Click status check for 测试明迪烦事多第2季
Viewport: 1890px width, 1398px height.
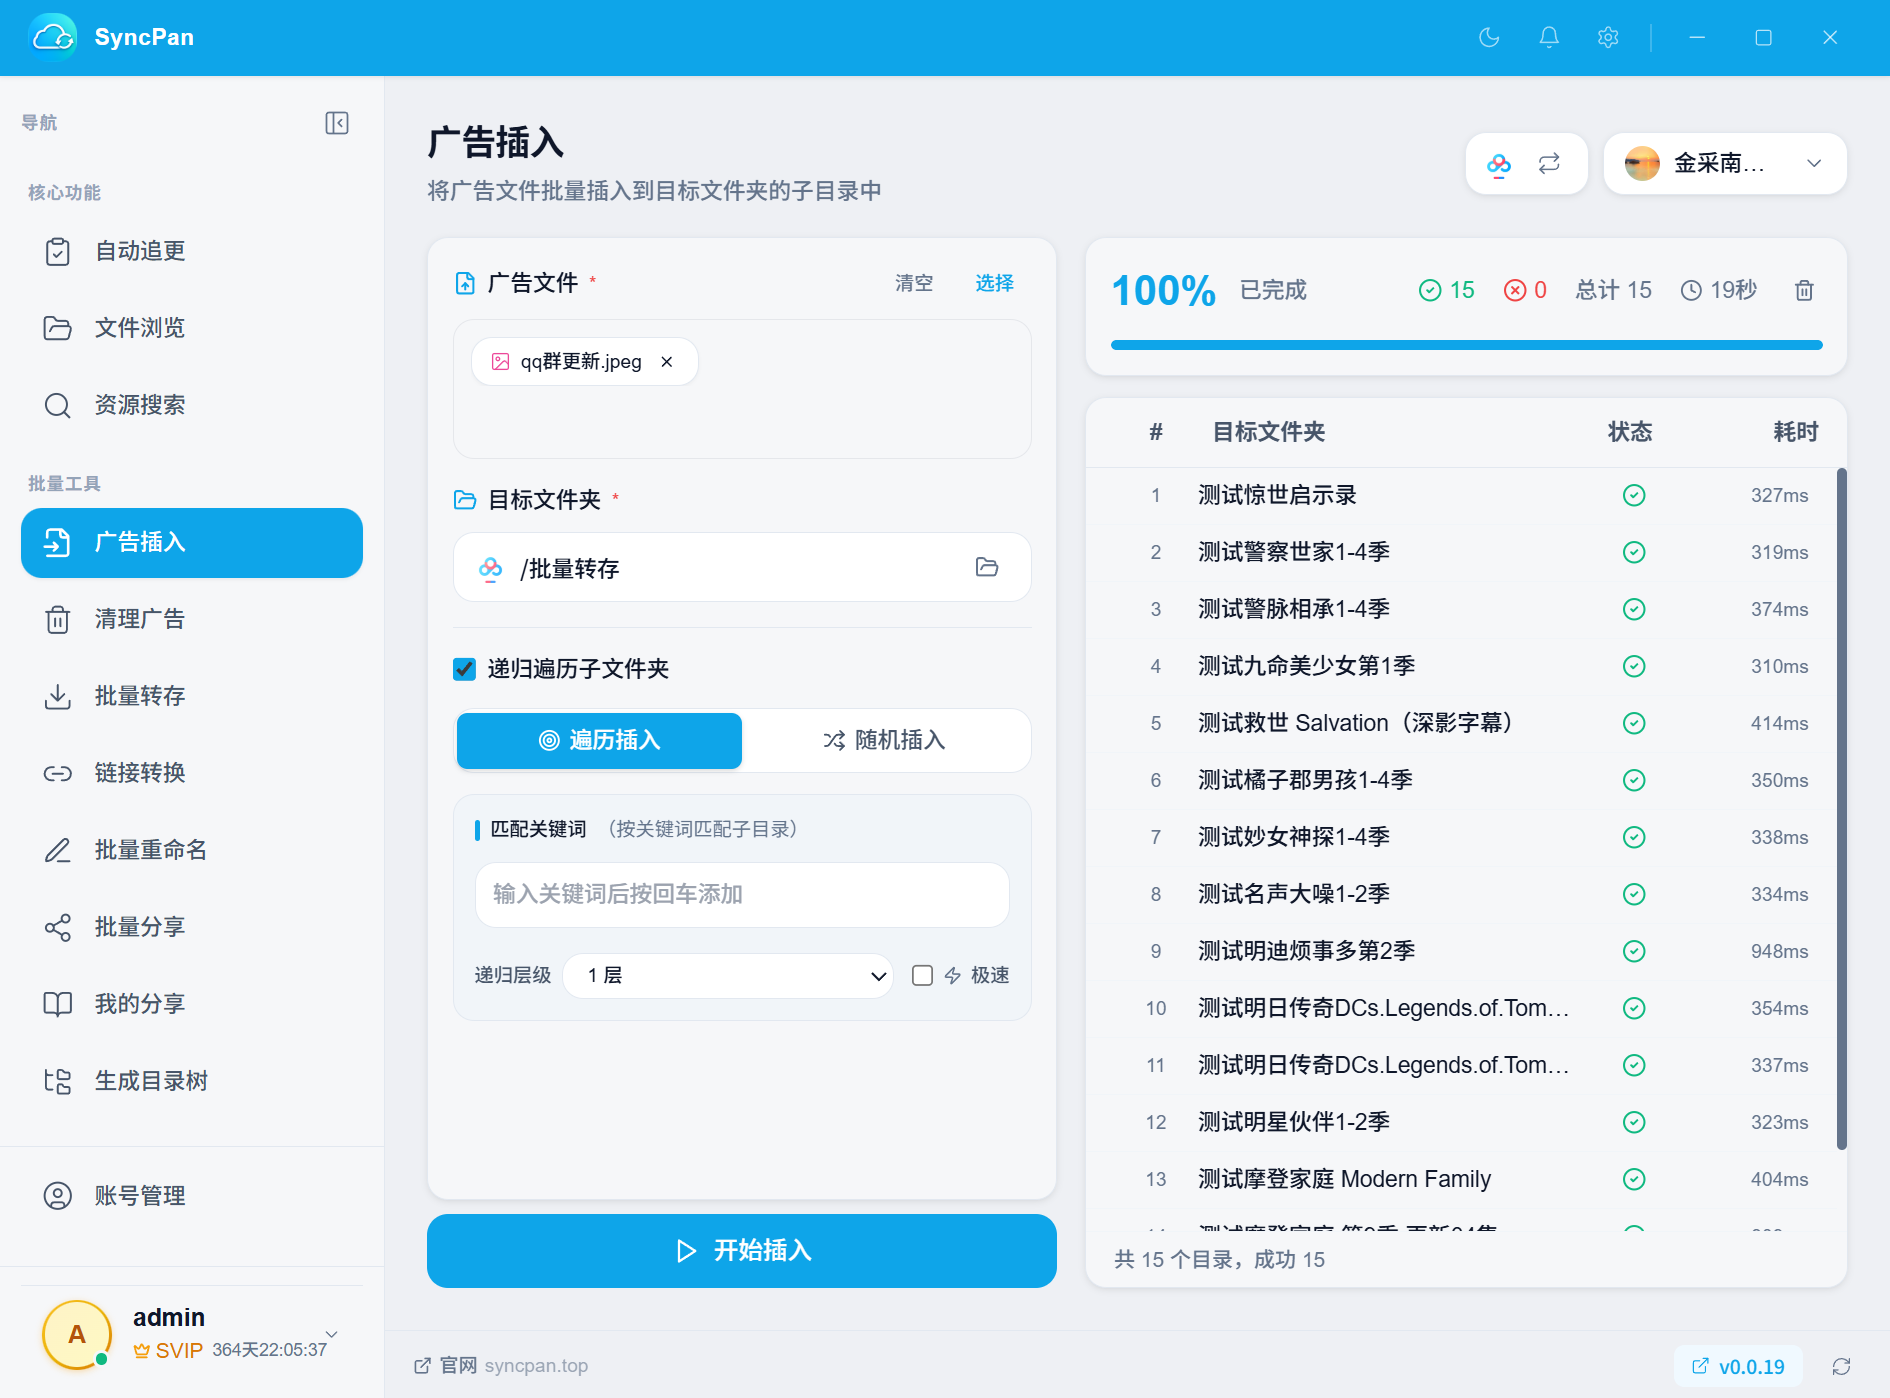click(x=1634, y=951)
